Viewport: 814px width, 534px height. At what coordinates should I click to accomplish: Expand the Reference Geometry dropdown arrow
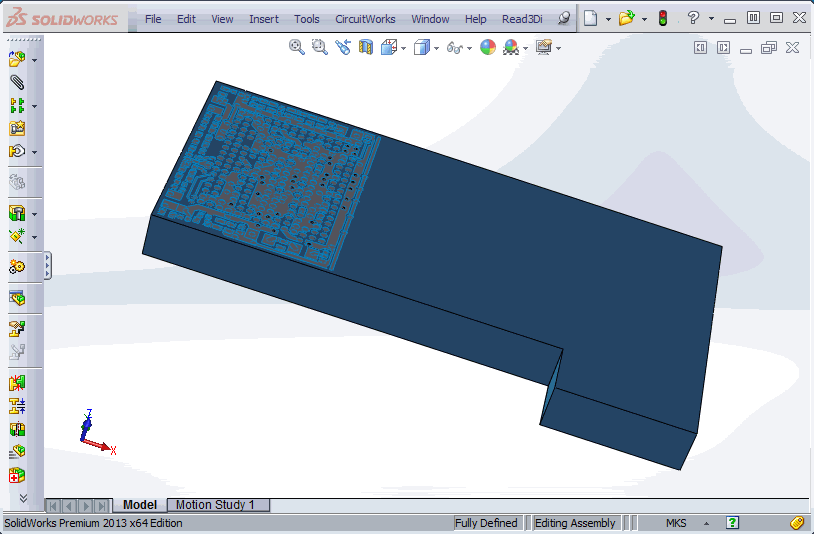(x=34, y=237)
